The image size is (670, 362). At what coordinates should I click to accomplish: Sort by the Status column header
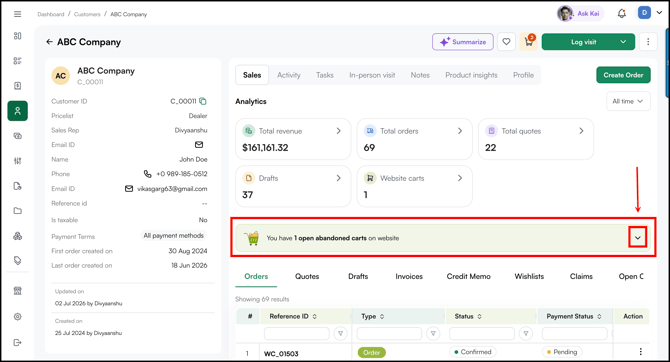point(468,316)
